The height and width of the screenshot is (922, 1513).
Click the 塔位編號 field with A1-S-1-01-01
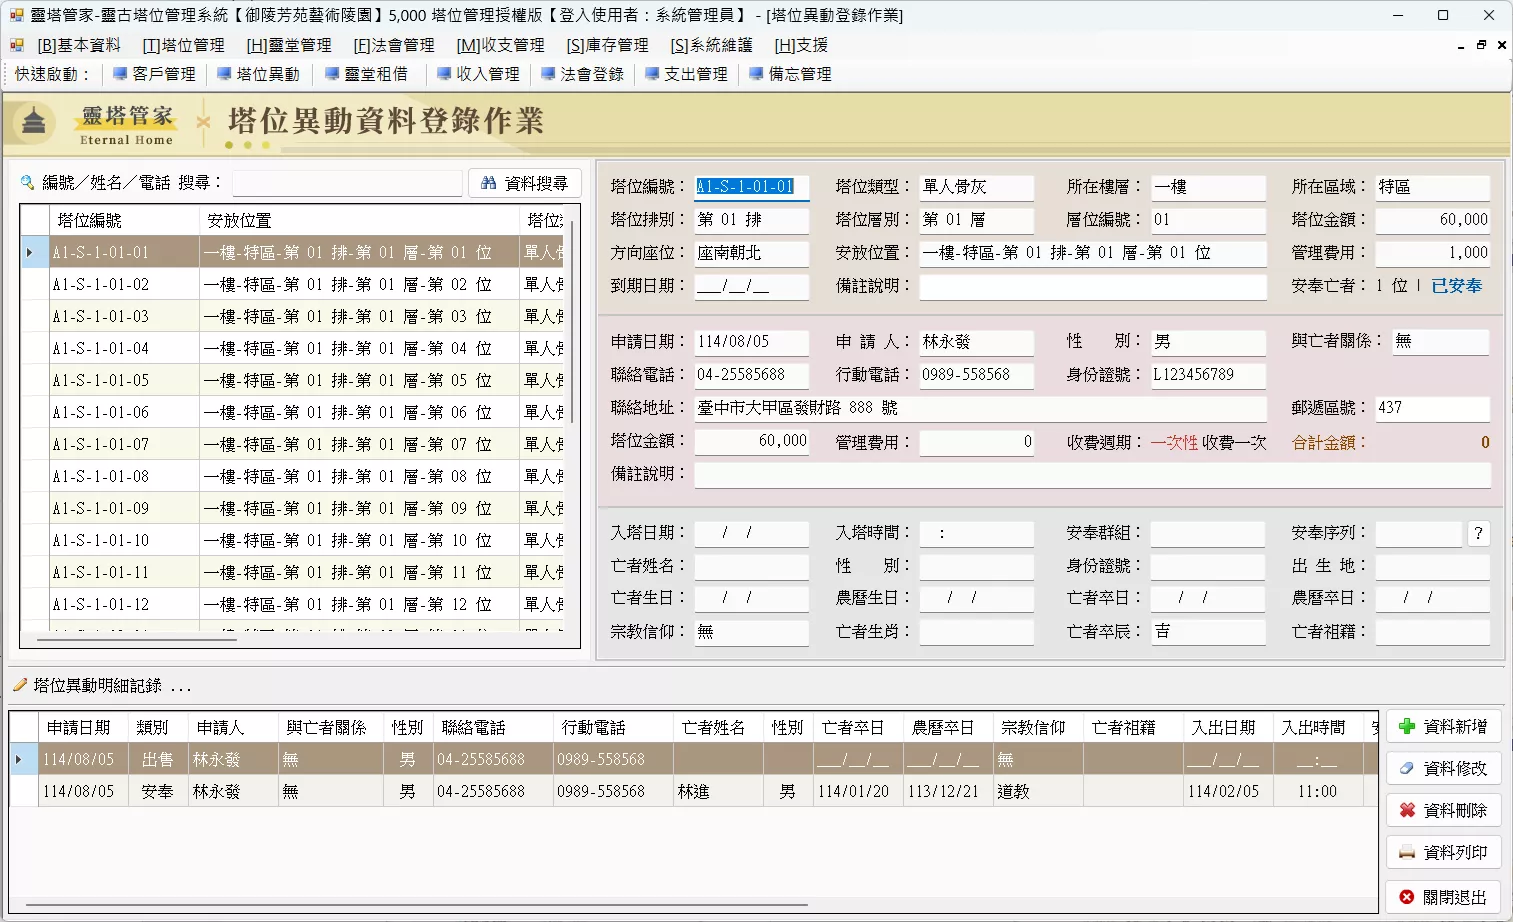(751, 187)
